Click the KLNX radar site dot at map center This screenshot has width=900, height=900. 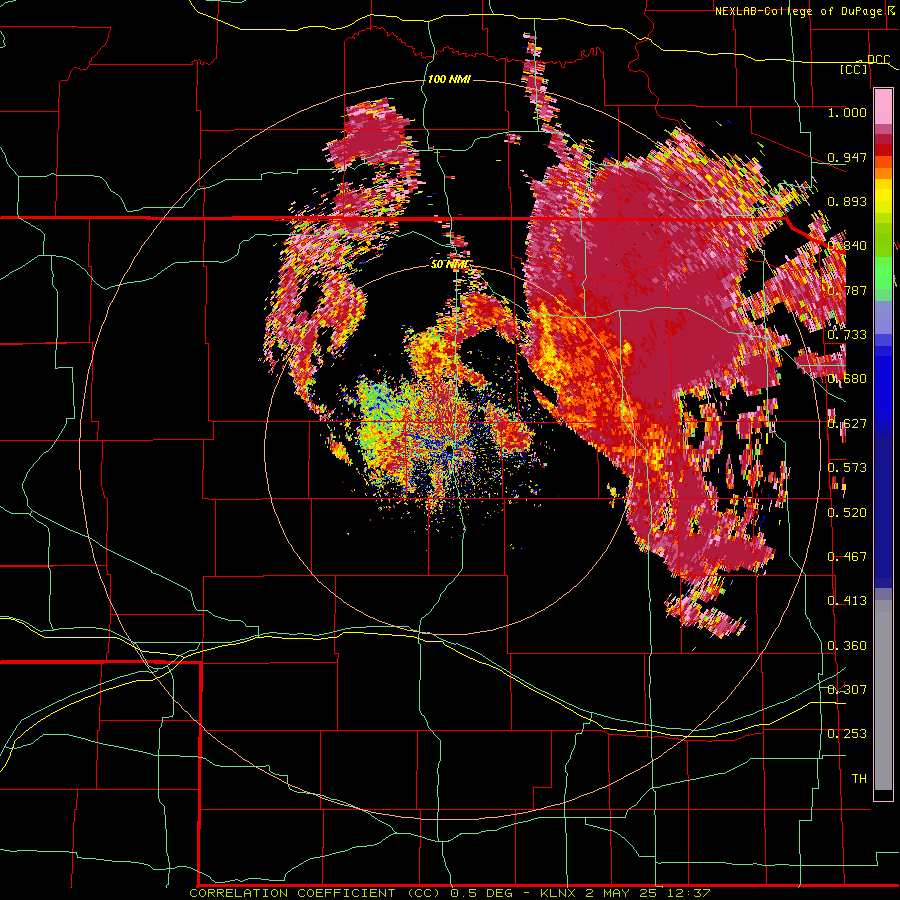click(x=450, y=449)
